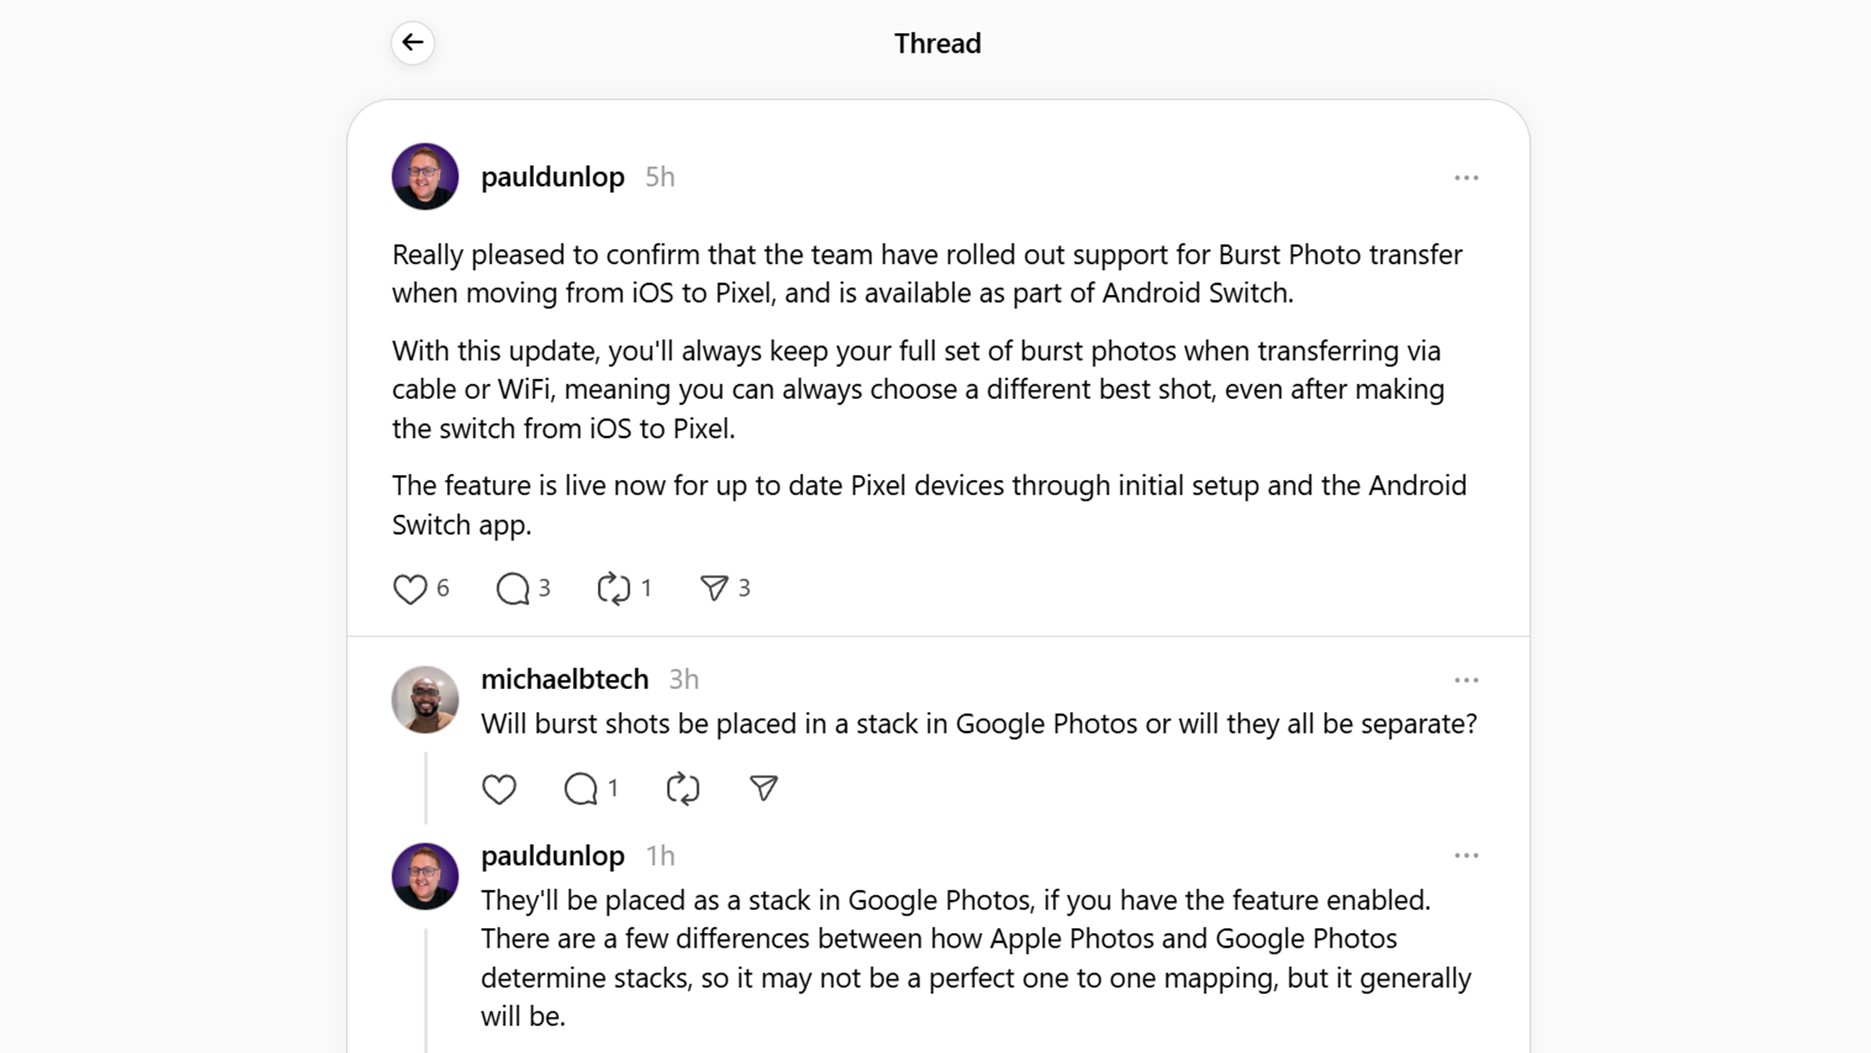
Task: Reply to michaelbtech's comment
Action: [581, 789]
